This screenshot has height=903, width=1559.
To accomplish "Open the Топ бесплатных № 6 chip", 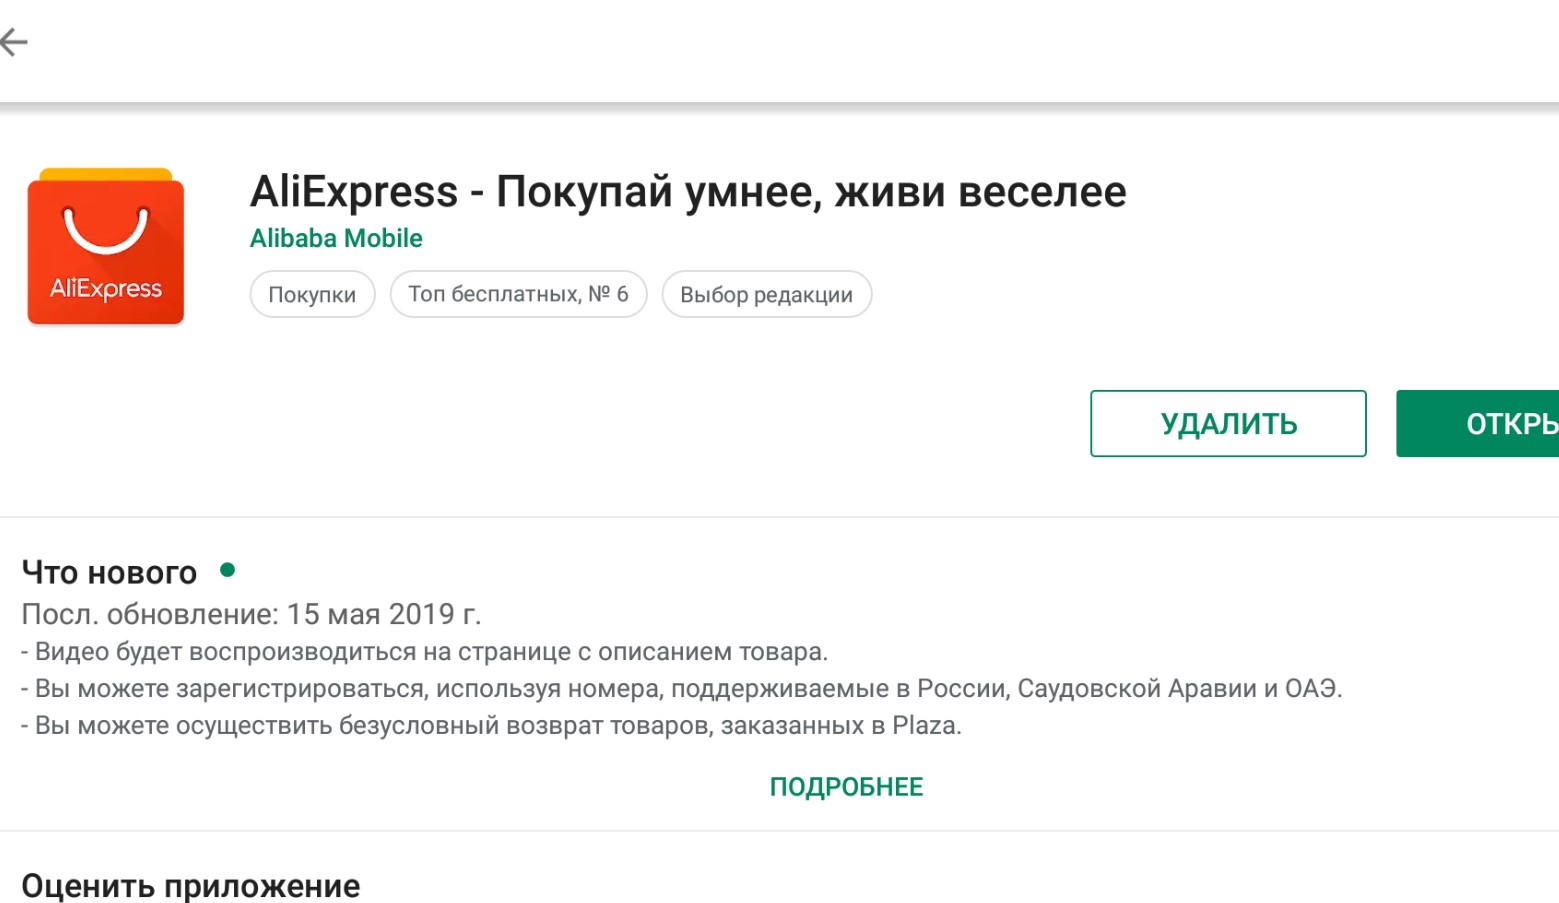I will (x=518, y=295).
